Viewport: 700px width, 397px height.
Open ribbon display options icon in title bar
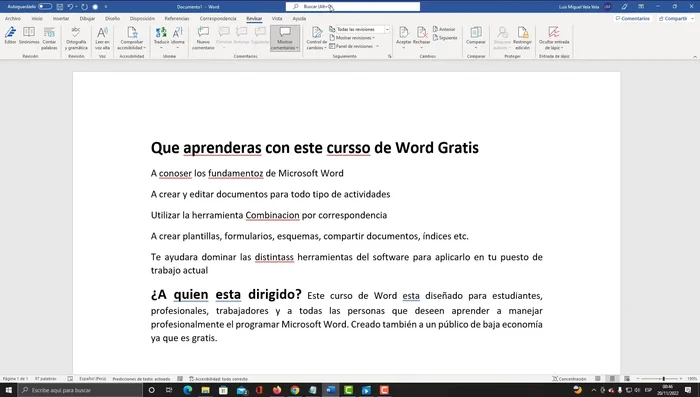(x=641, y=7)
